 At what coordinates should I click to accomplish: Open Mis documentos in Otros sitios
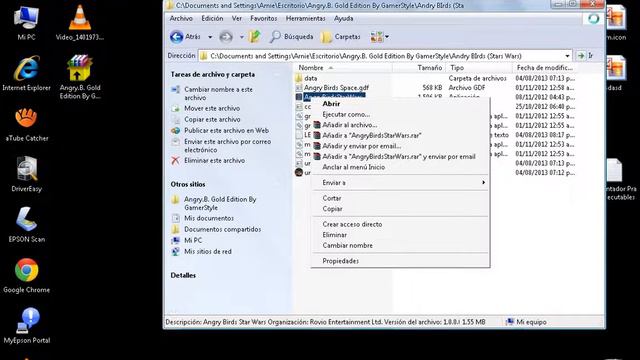209,218
